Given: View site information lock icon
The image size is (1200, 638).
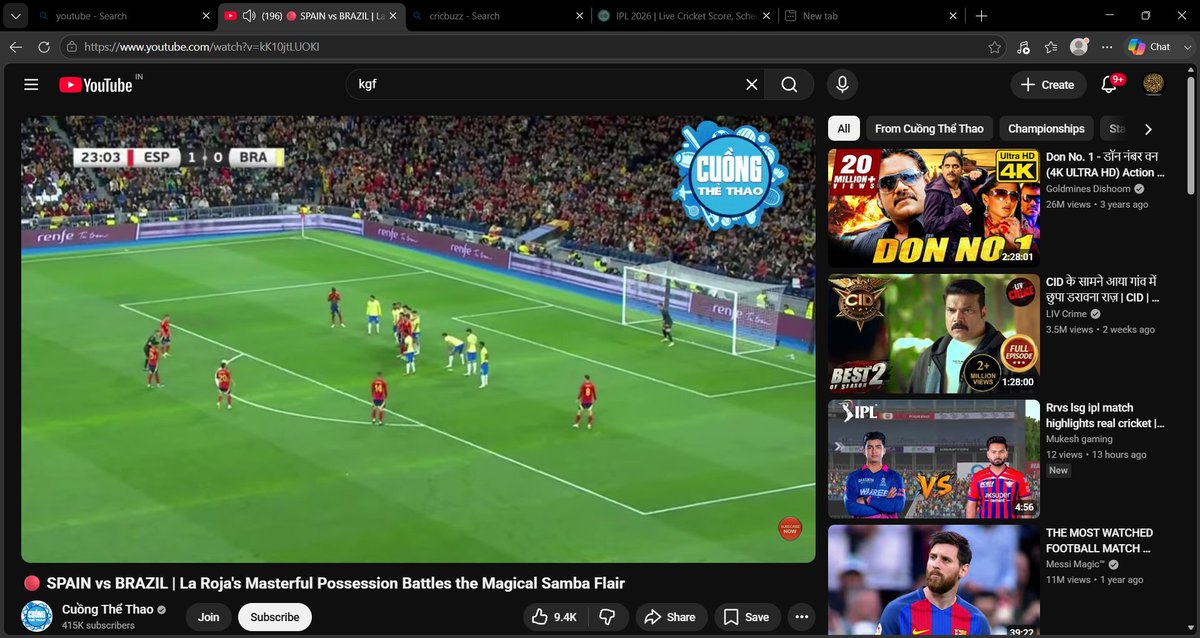Looking at the screenshot, I should click(70, 47).
